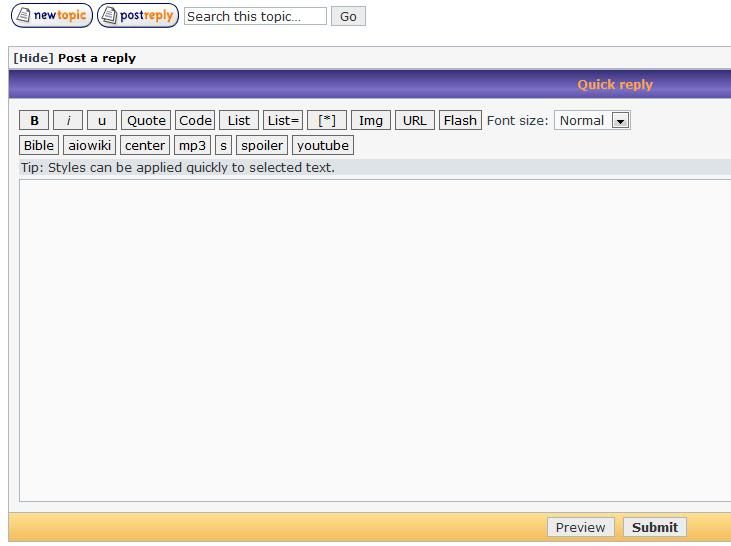731x546 pixels.
Task: Insert a spoiler tag
Action: [262, 145]
